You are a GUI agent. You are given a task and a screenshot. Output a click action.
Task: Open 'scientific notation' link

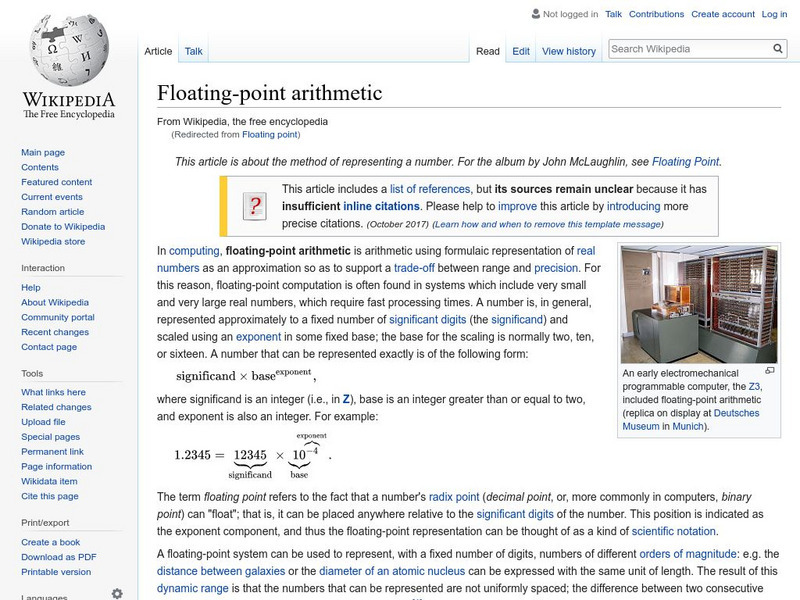[x=673, y=531]
